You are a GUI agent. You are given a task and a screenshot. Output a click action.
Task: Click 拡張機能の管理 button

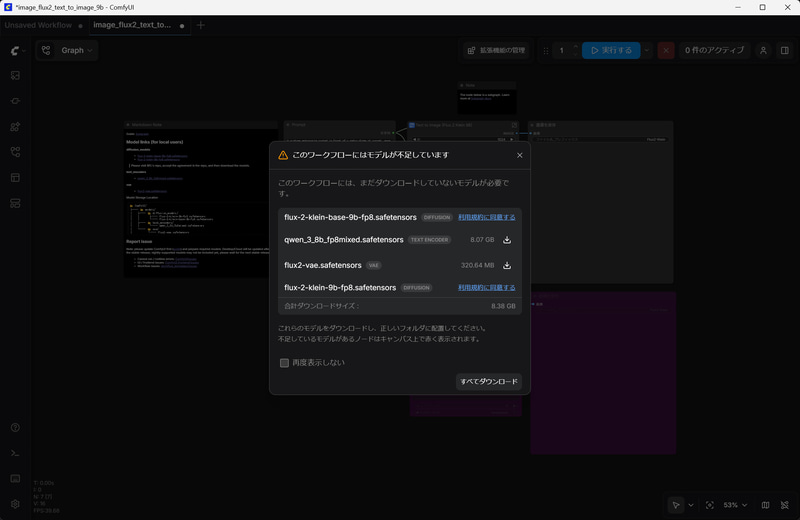(x=496, y=51)
